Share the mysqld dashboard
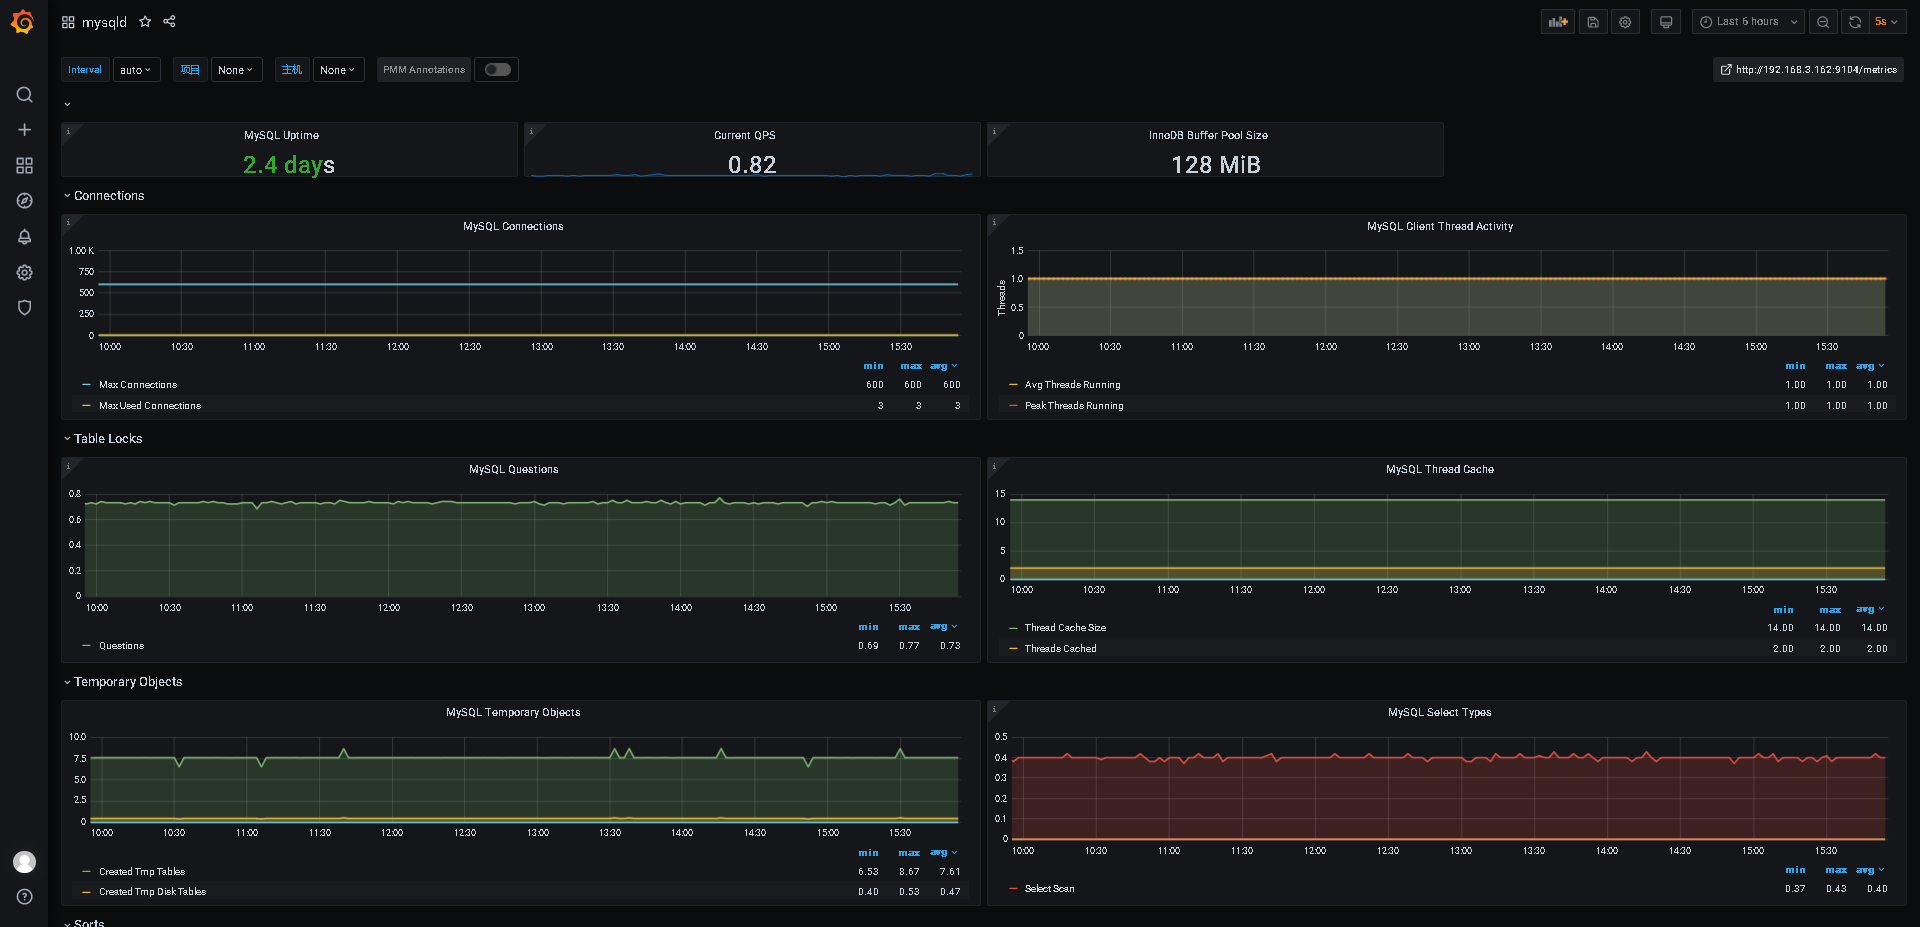Screen dimensions: 1920x927 (x=170, y=22)
